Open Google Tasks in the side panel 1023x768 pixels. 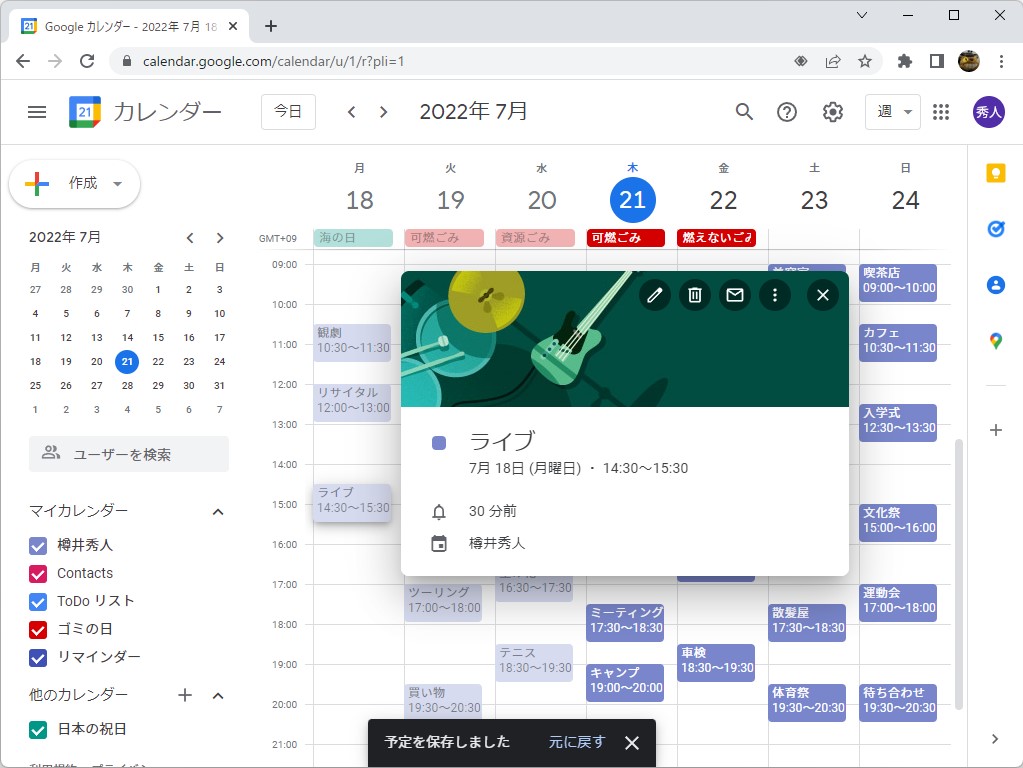[995, 228]
